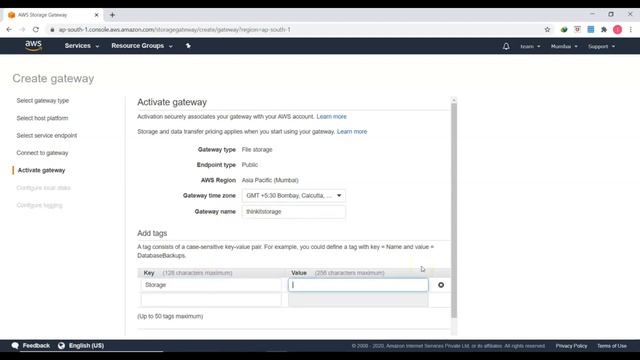This screenshot has width=640, height=360.
Task: Click the profile avatar in Chrome toolbar
Action: [x=618, y=29]
